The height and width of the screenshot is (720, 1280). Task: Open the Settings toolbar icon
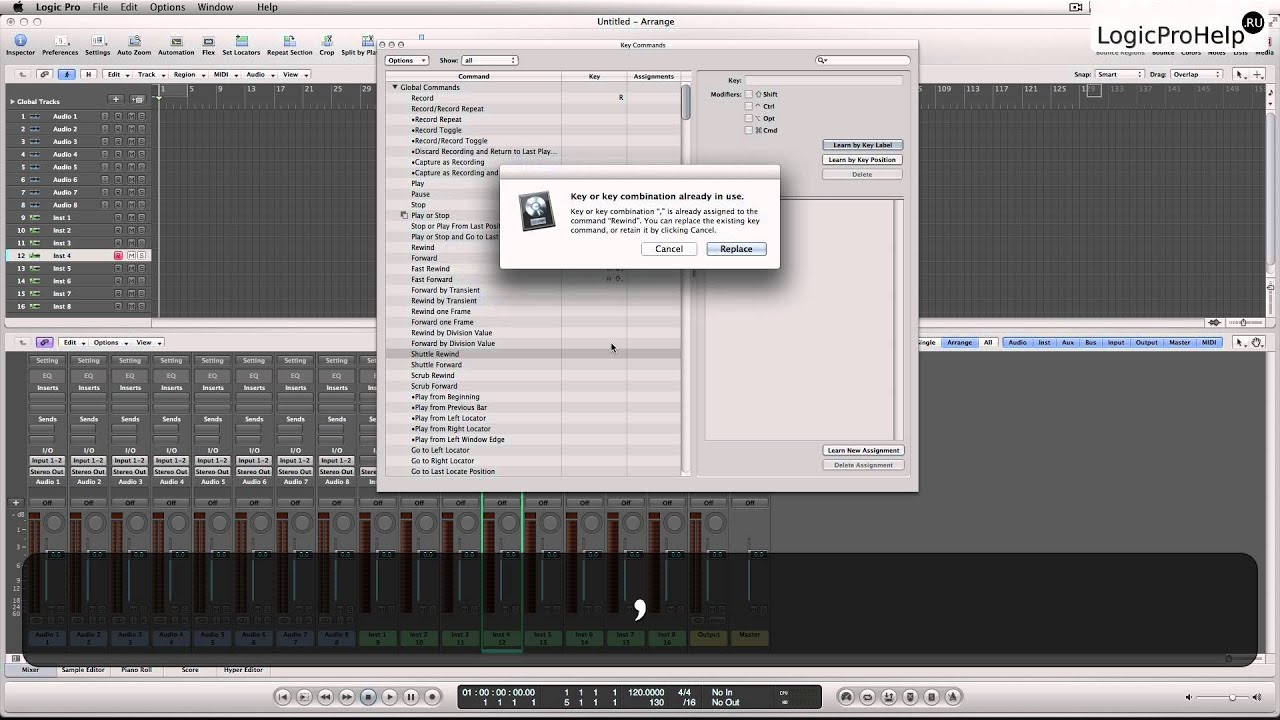[x=97, y=45]
